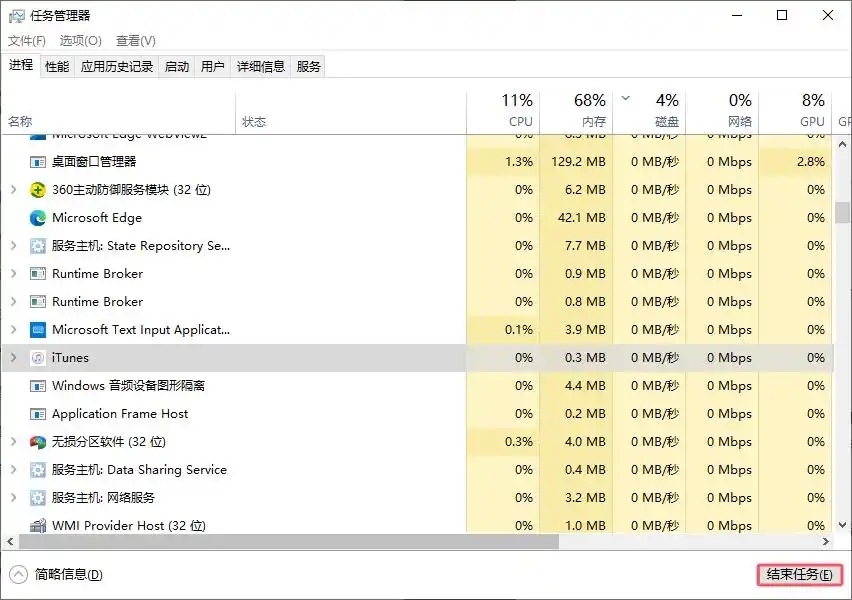
Task: Expand the Data Sharing Service row
Action: (x=14, y=470)
